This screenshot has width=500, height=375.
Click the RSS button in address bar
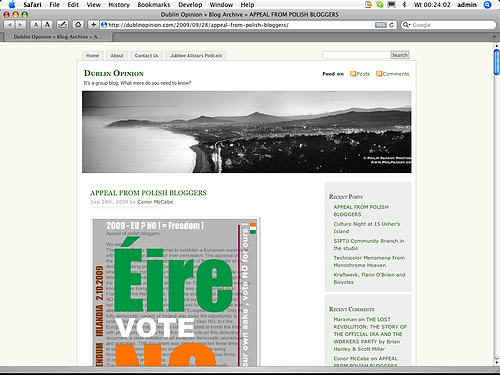tap(380, 25)
